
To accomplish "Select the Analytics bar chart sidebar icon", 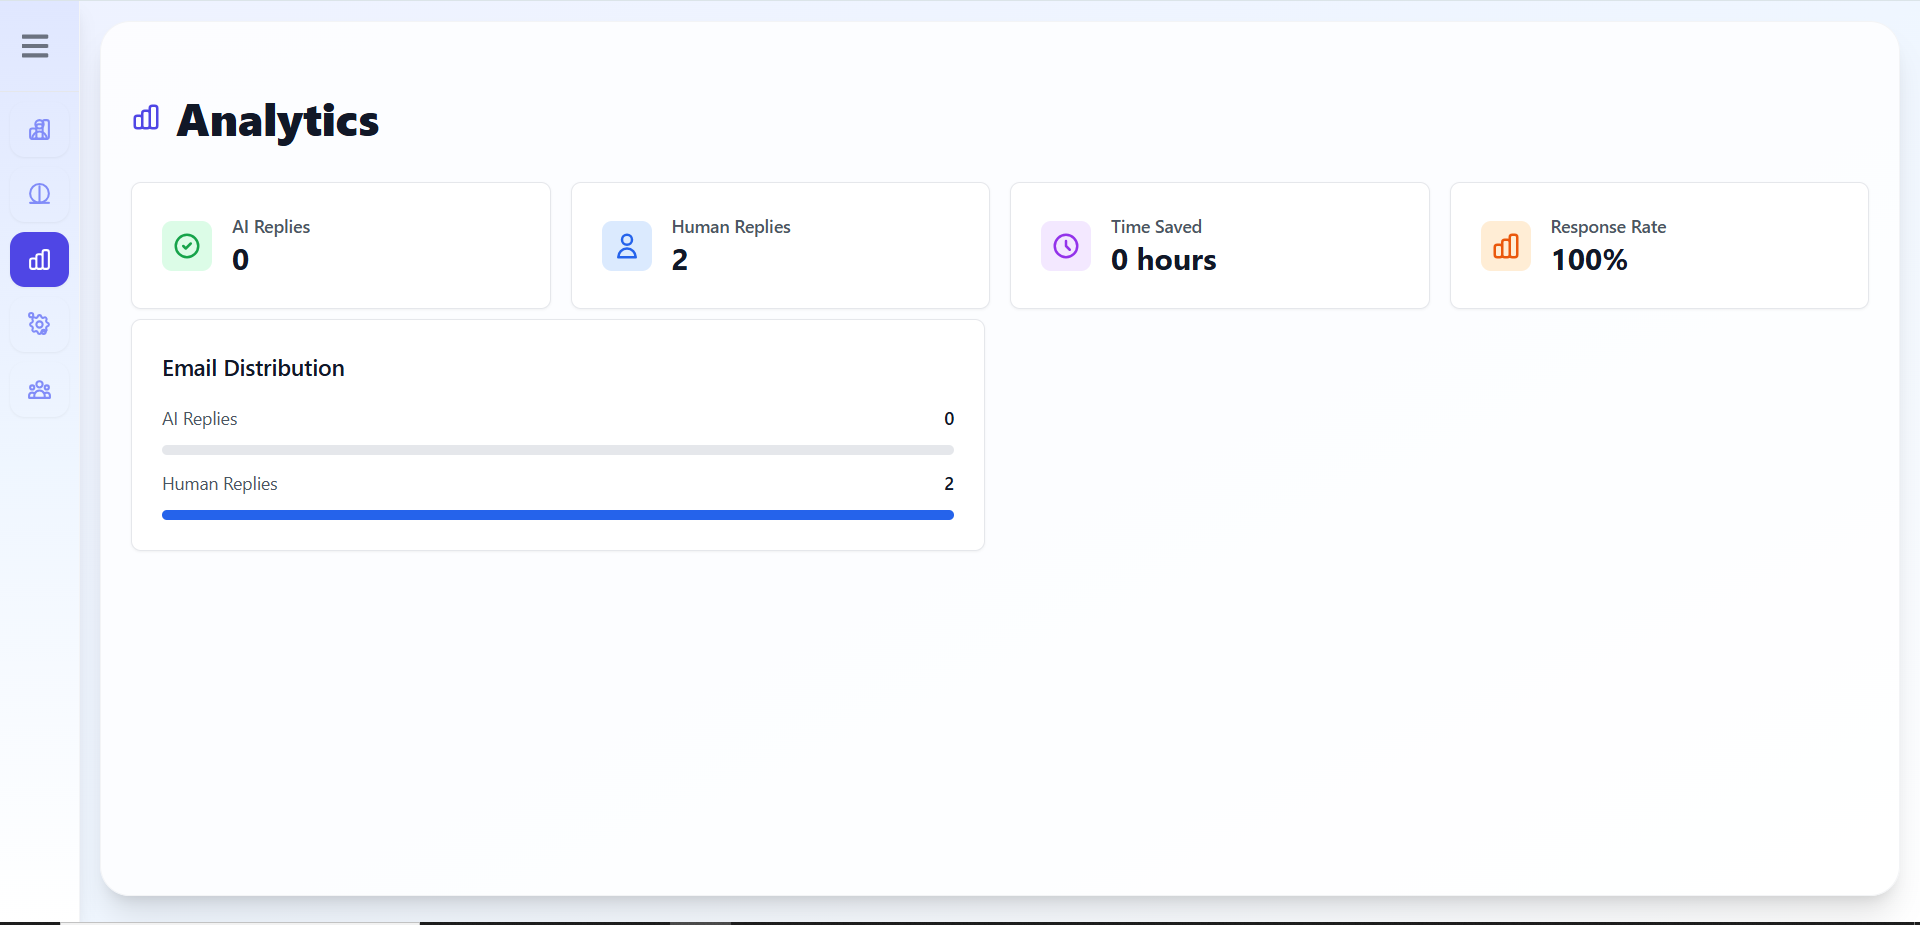I will pos(39,260).
